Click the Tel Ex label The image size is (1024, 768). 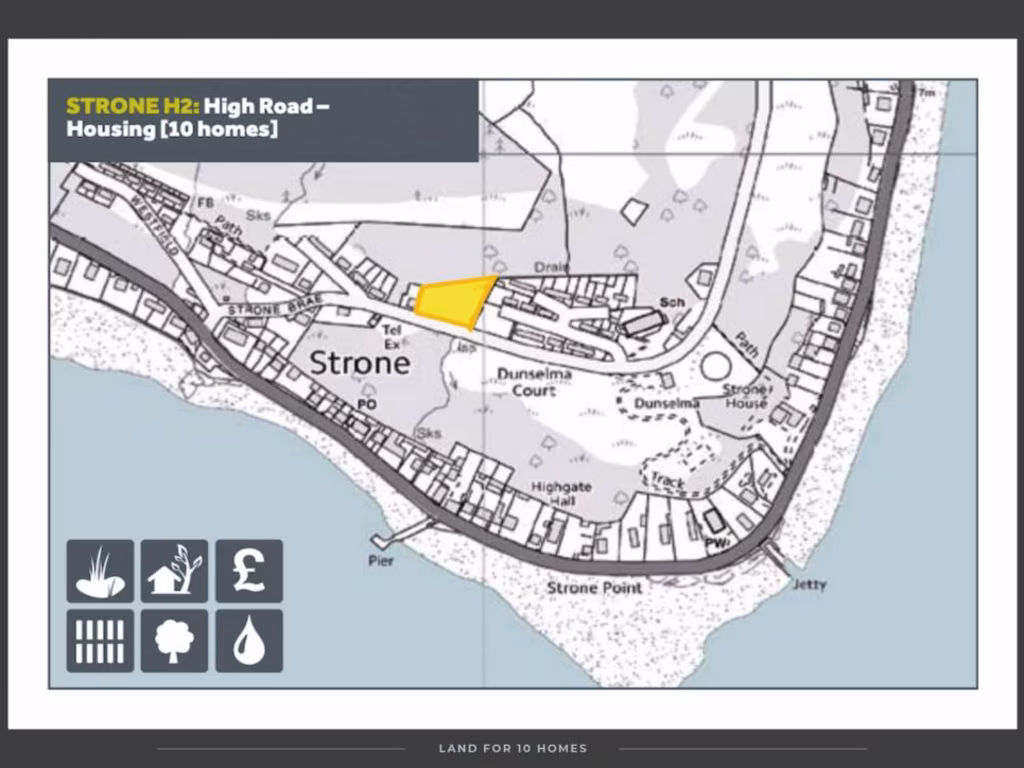click(x=392, y=337)
